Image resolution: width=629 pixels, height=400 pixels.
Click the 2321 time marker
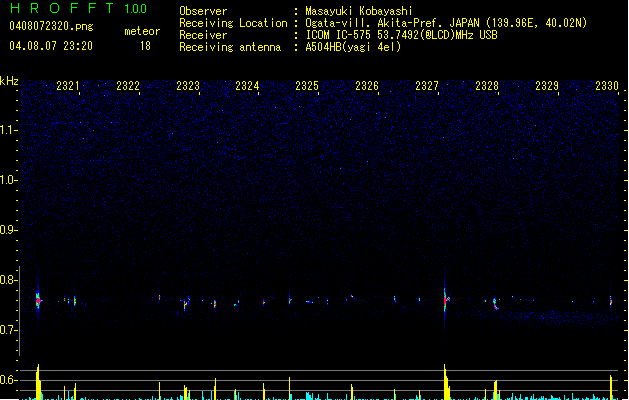[67, 85]
